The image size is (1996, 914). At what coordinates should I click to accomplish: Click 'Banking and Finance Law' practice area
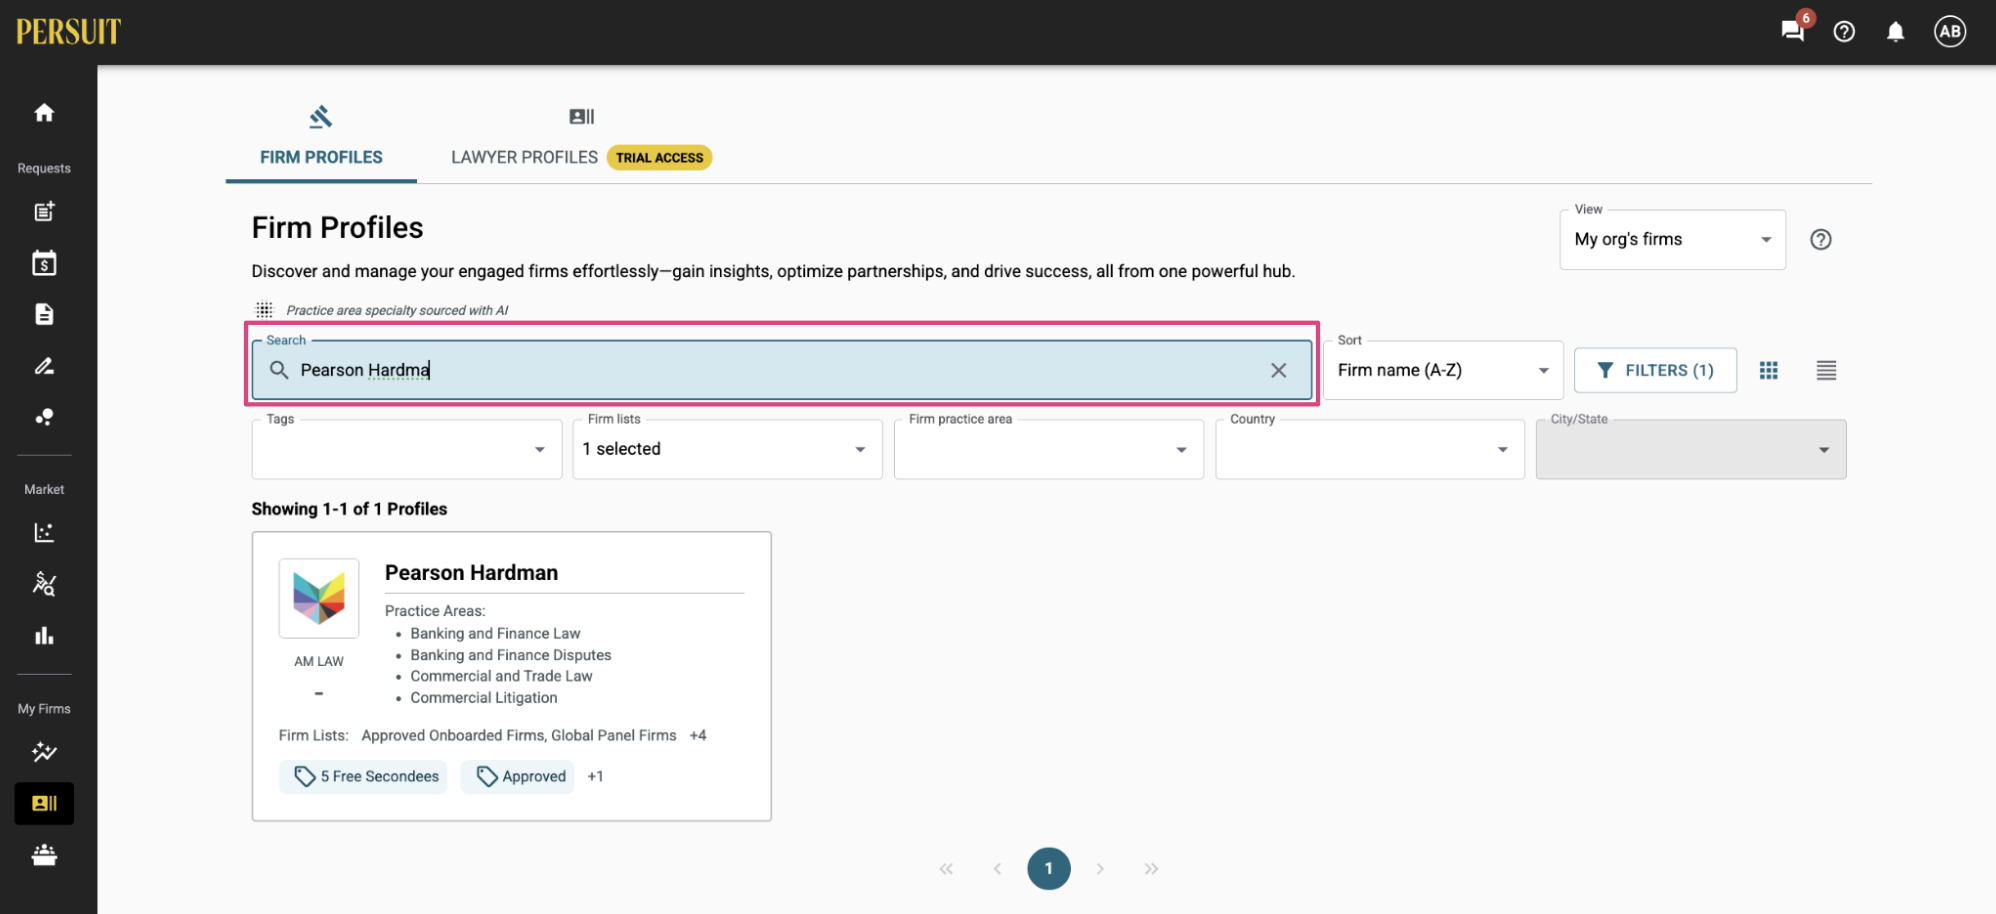495,633
